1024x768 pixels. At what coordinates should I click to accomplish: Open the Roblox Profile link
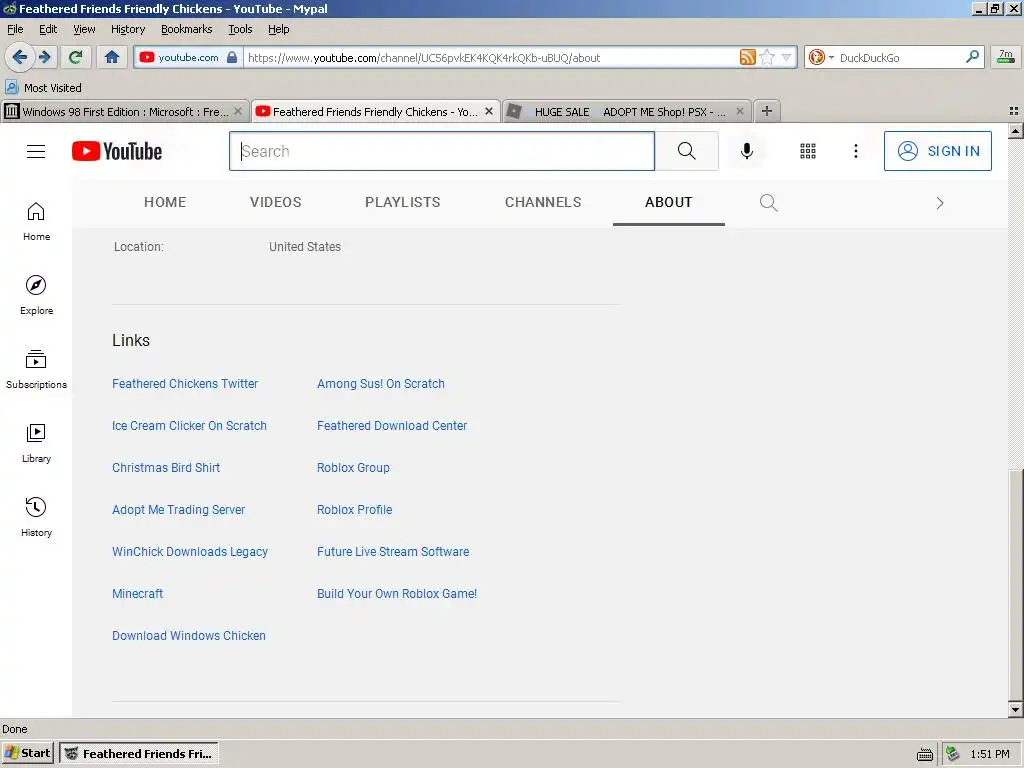coord(355,509)
